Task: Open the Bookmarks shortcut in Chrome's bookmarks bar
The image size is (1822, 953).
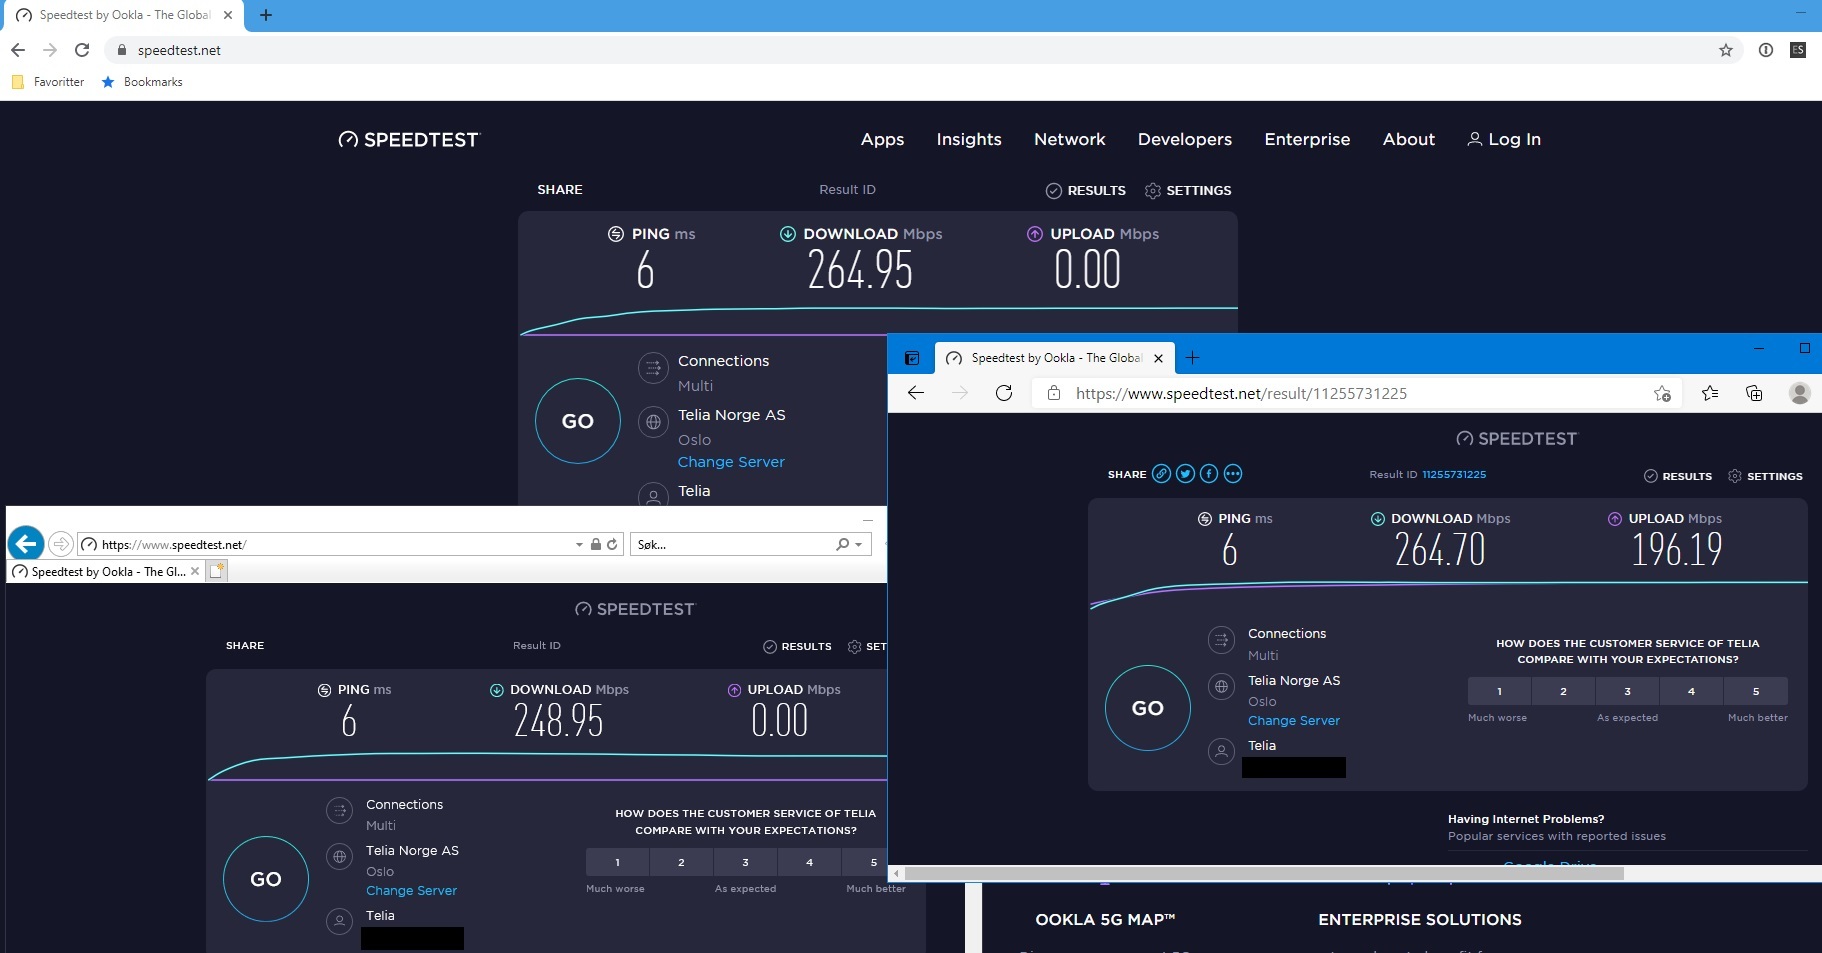Action: pos(142,82)
